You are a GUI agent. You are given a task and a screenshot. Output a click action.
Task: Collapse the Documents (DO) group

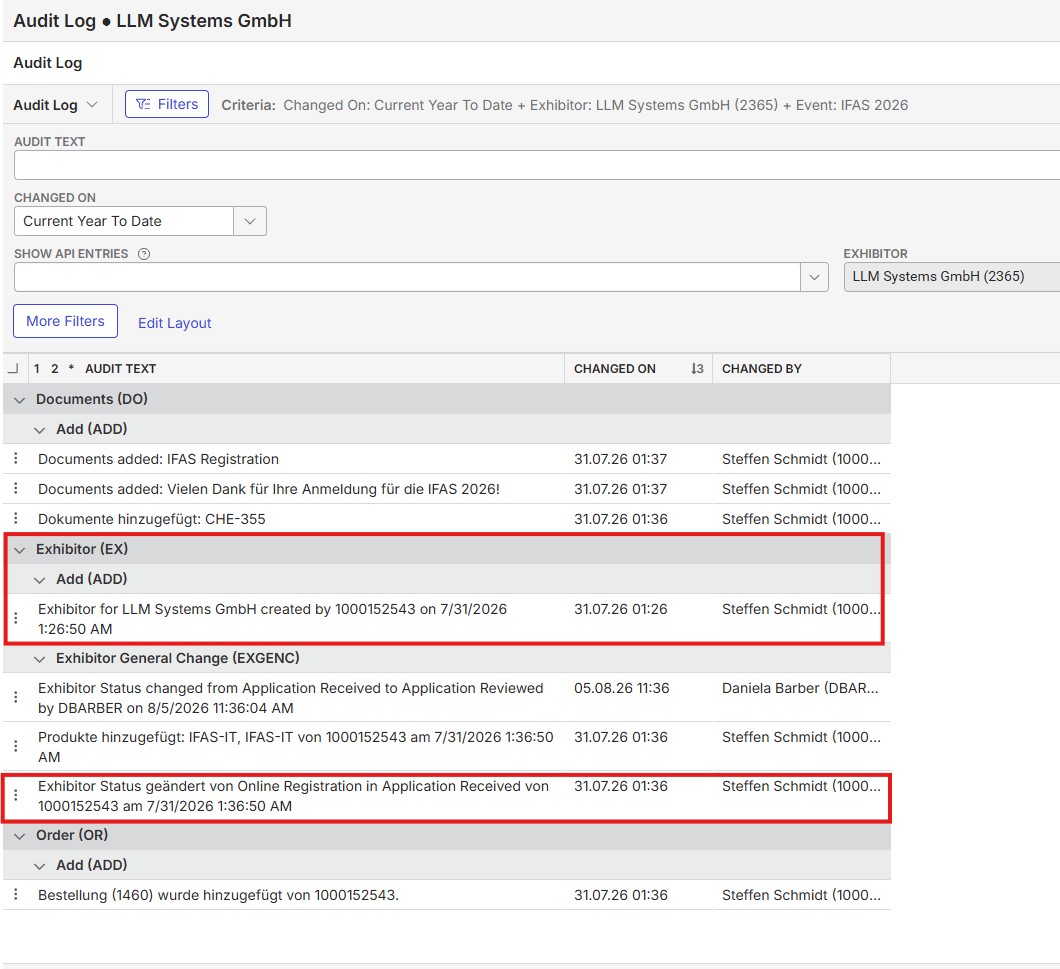(x=20, y=400)
